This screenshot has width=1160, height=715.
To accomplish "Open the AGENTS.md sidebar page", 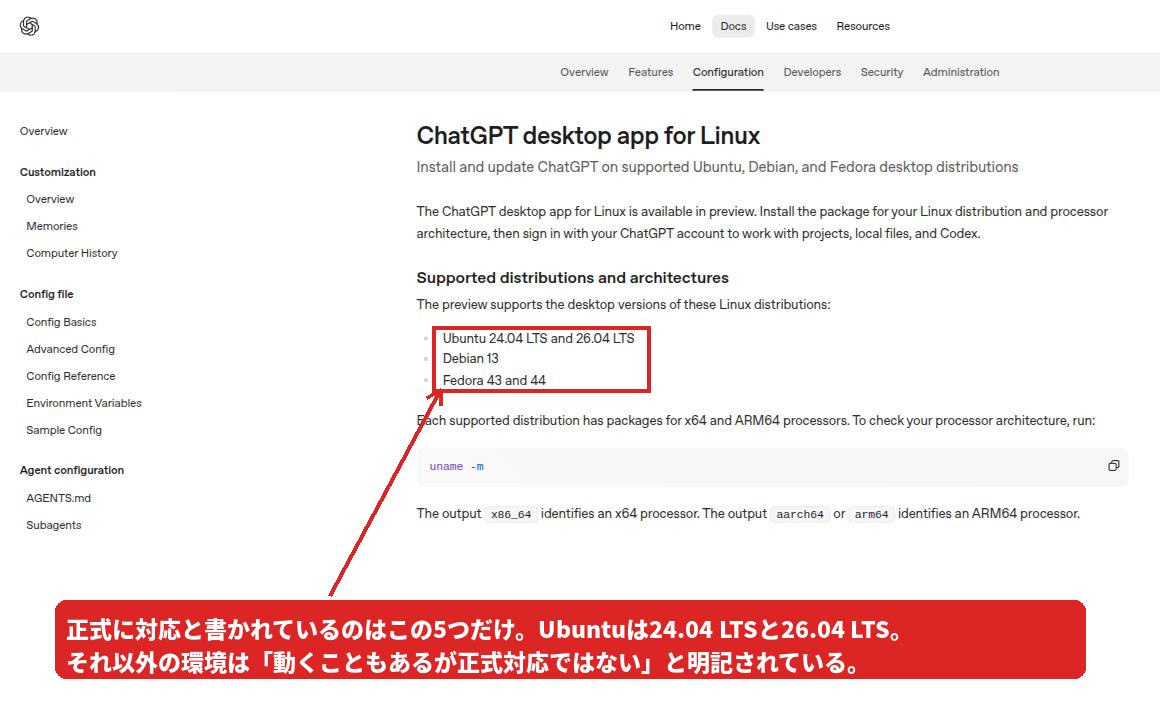I will 58,498.
